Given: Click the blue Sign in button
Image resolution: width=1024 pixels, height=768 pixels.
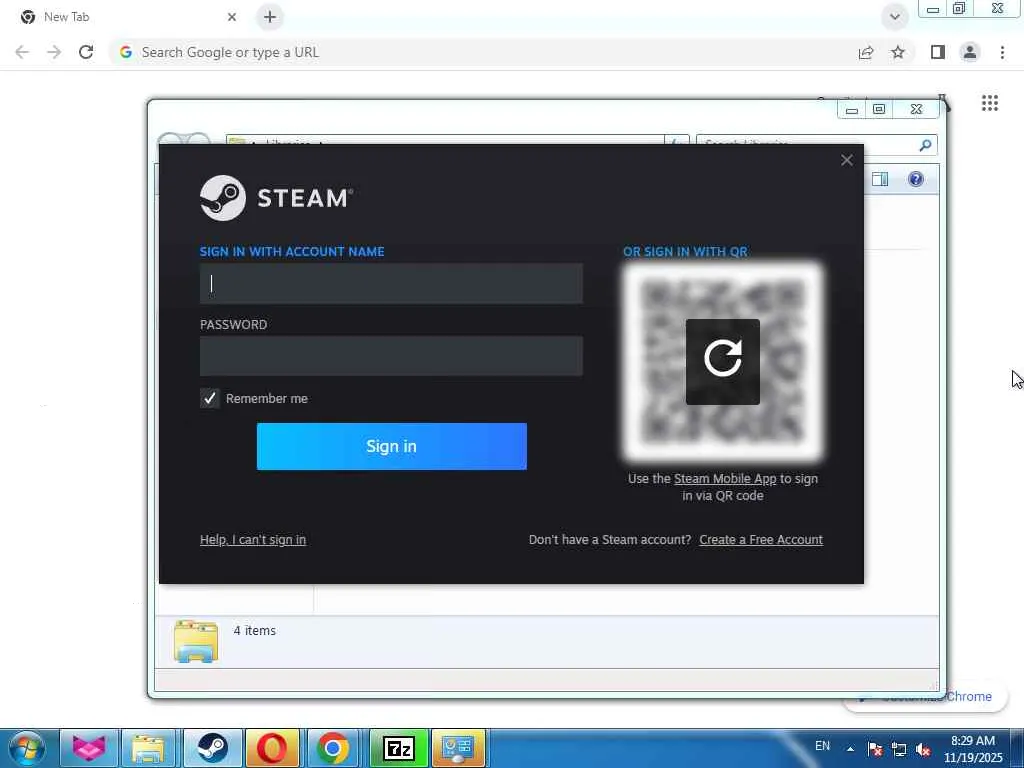Looking at the screenshot, I should [391, 446].
